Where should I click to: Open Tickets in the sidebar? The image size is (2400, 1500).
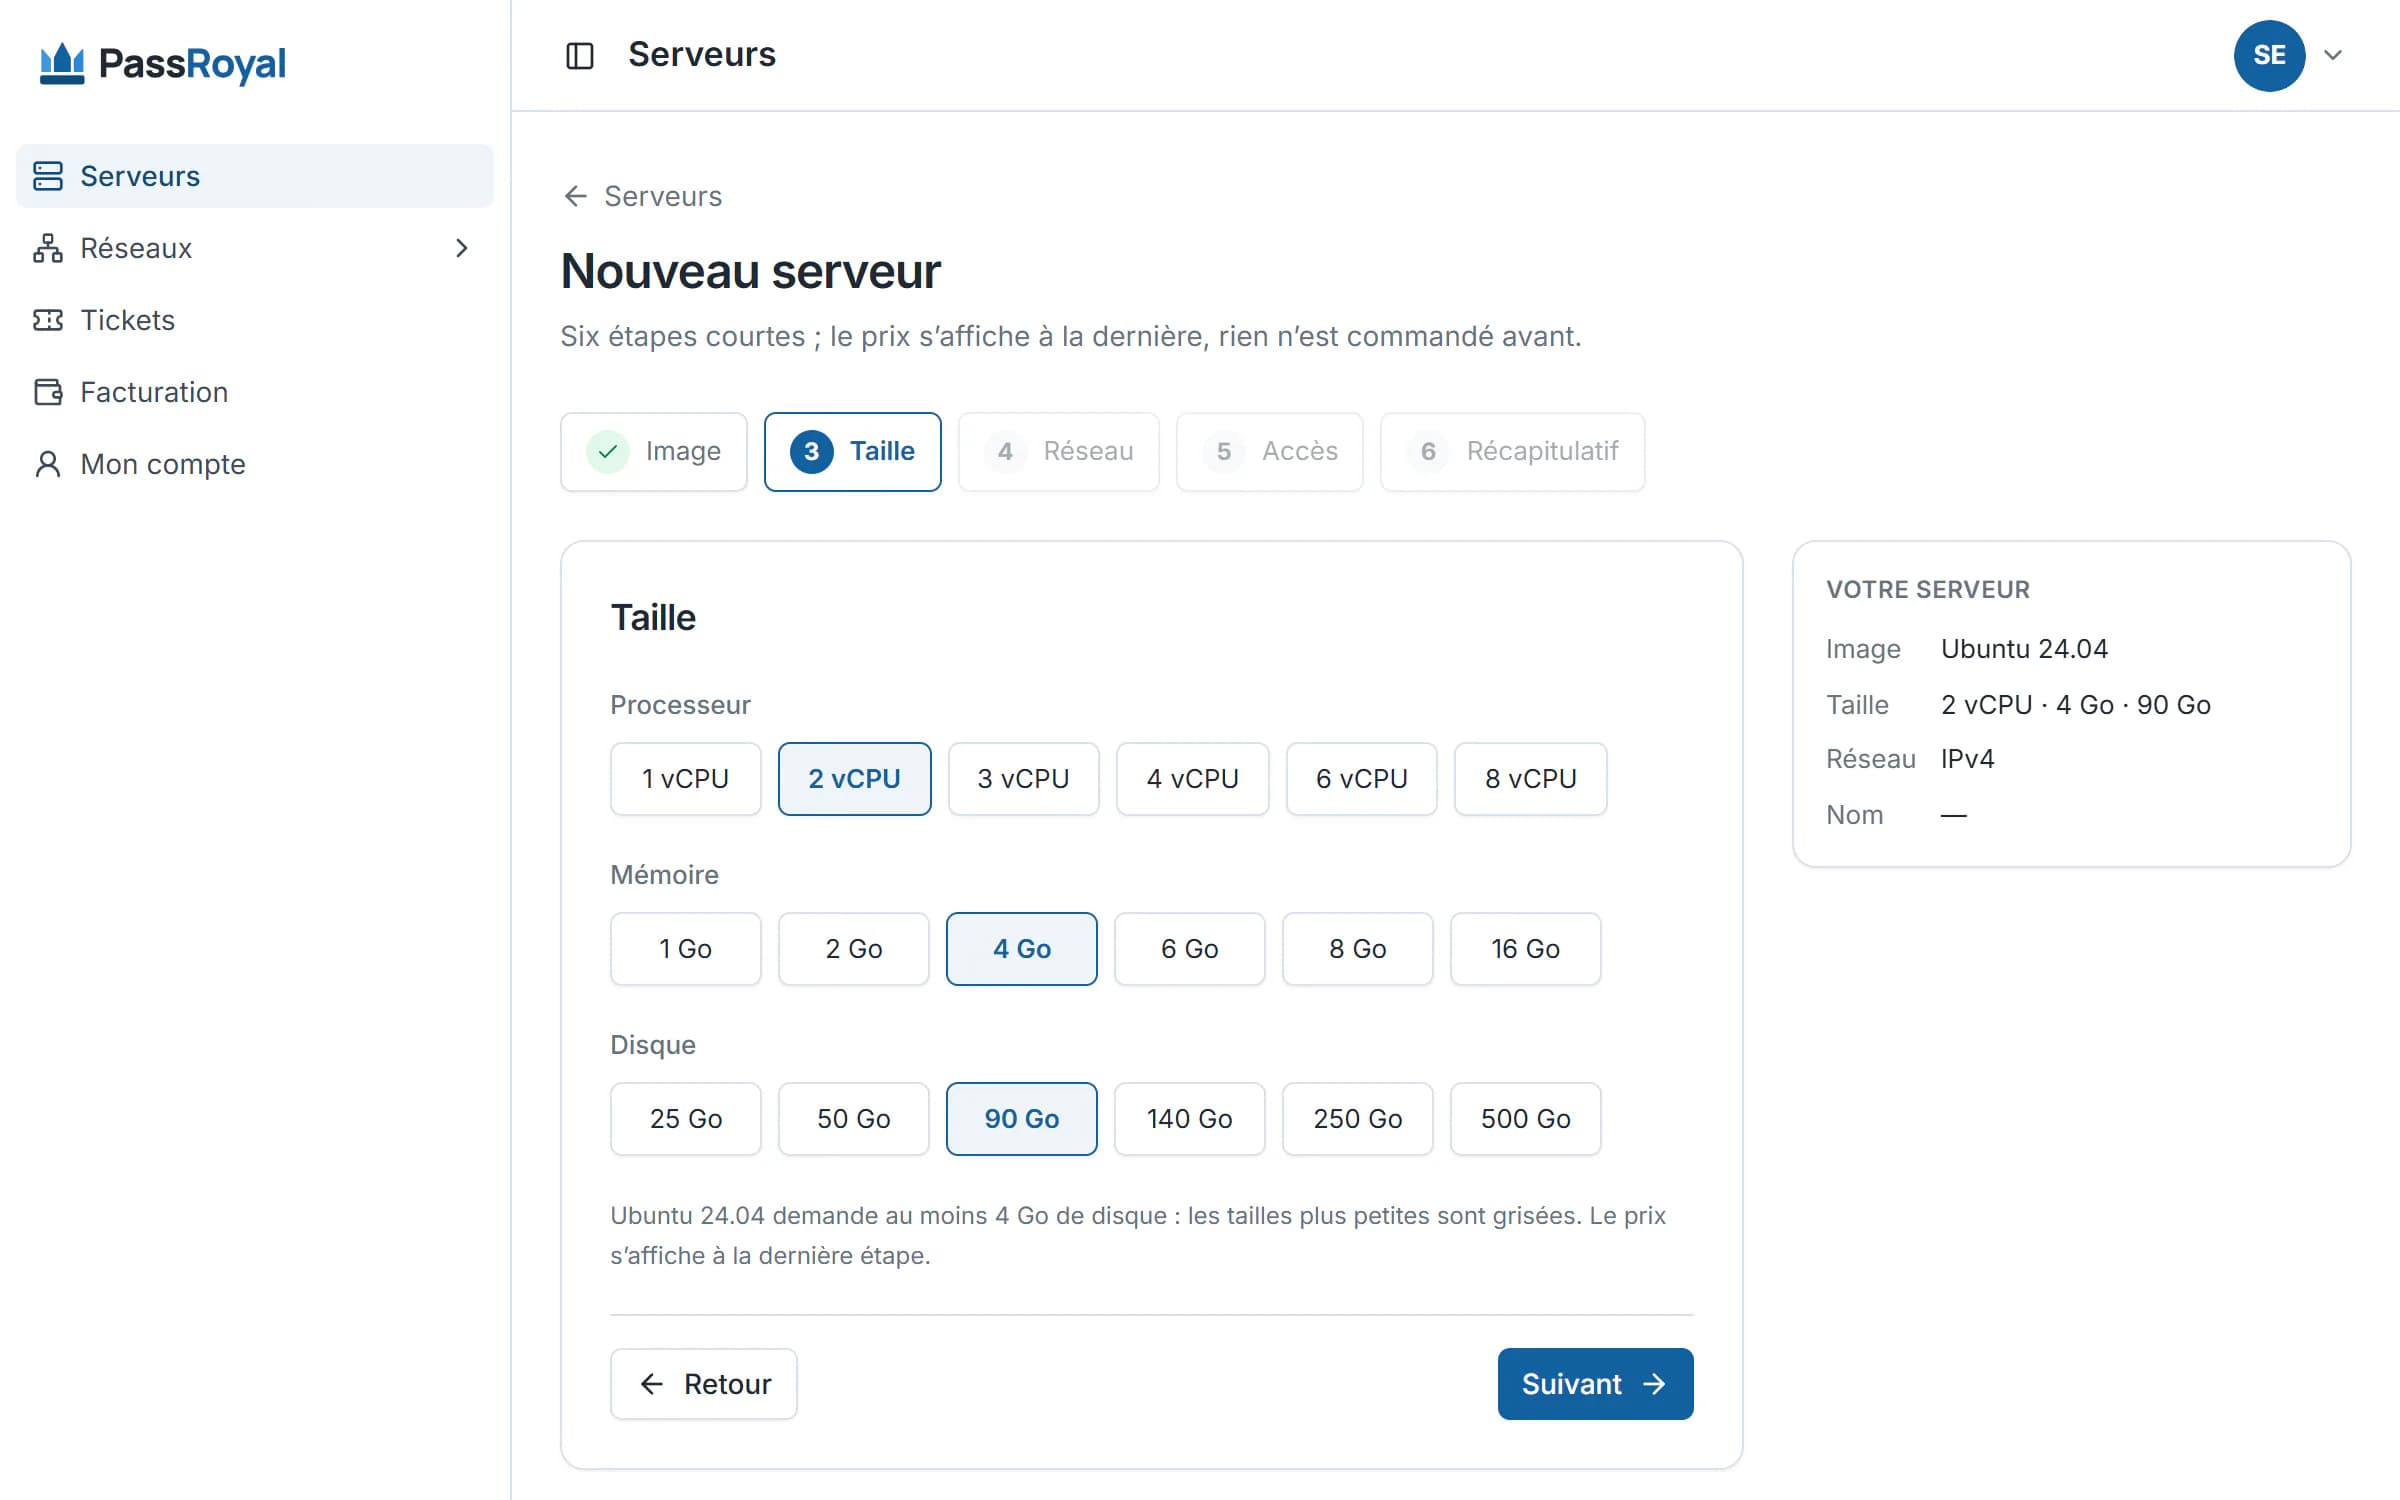254,320
